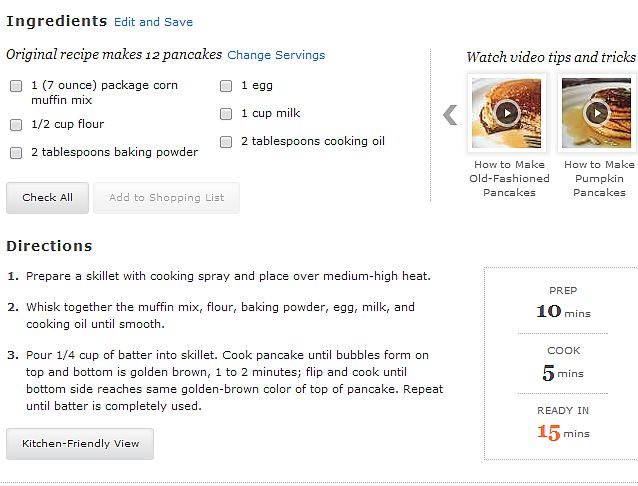Open How to Make Old-Fashioned Pancakes link
The width and height of the screenshot is (638, 486).
[509, 178]
